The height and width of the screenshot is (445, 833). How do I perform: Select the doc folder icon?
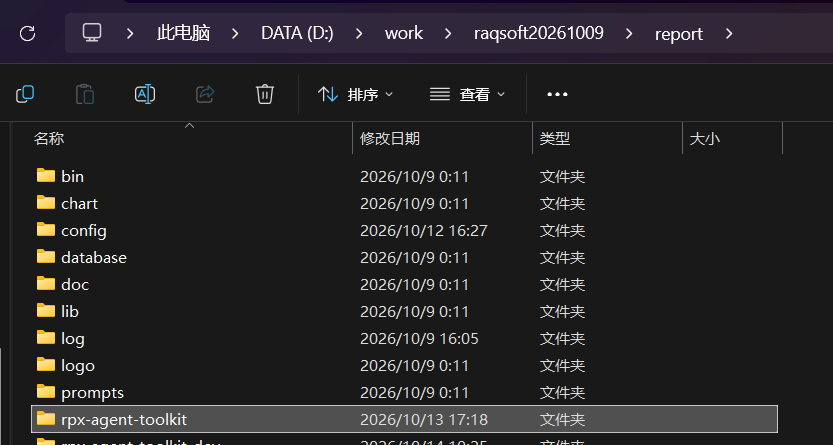click(46, 284)
